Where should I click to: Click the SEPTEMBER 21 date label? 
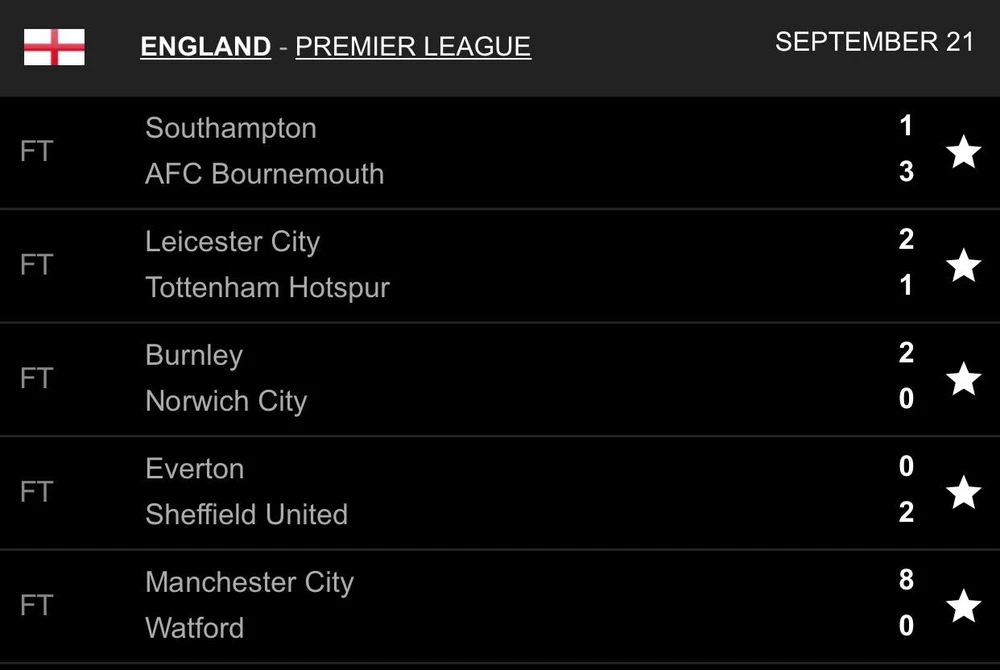(874, 42)
